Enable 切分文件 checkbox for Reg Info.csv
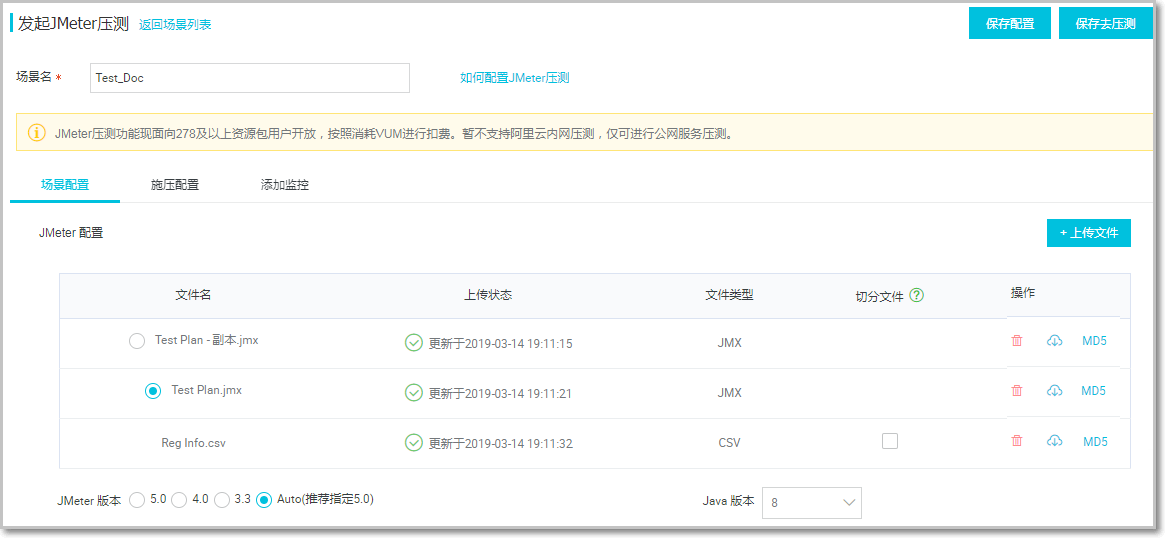 point(889,441)
